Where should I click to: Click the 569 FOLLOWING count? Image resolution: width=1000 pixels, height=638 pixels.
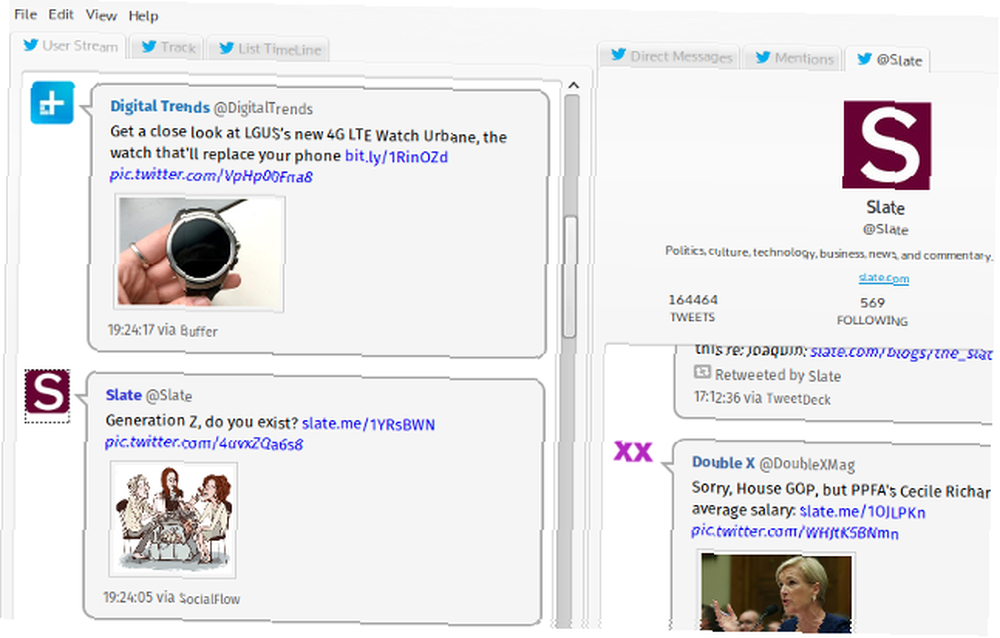click(x=872, y=311)
